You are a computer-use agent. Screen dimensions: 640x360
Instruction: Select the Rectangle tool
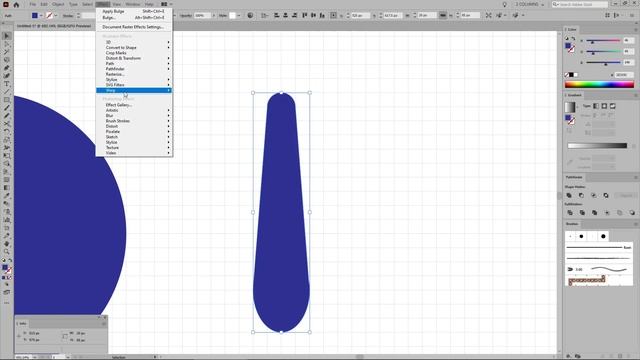tap(7, 100)
